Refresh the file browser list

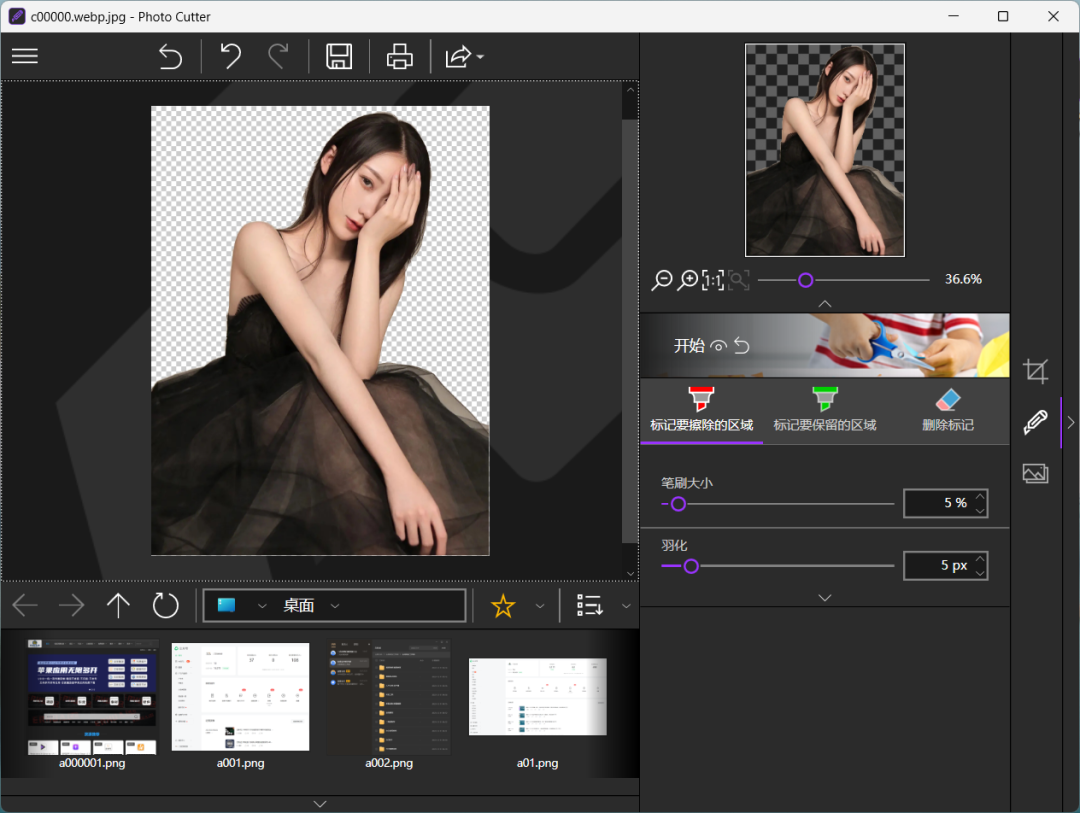click(165, 605)
